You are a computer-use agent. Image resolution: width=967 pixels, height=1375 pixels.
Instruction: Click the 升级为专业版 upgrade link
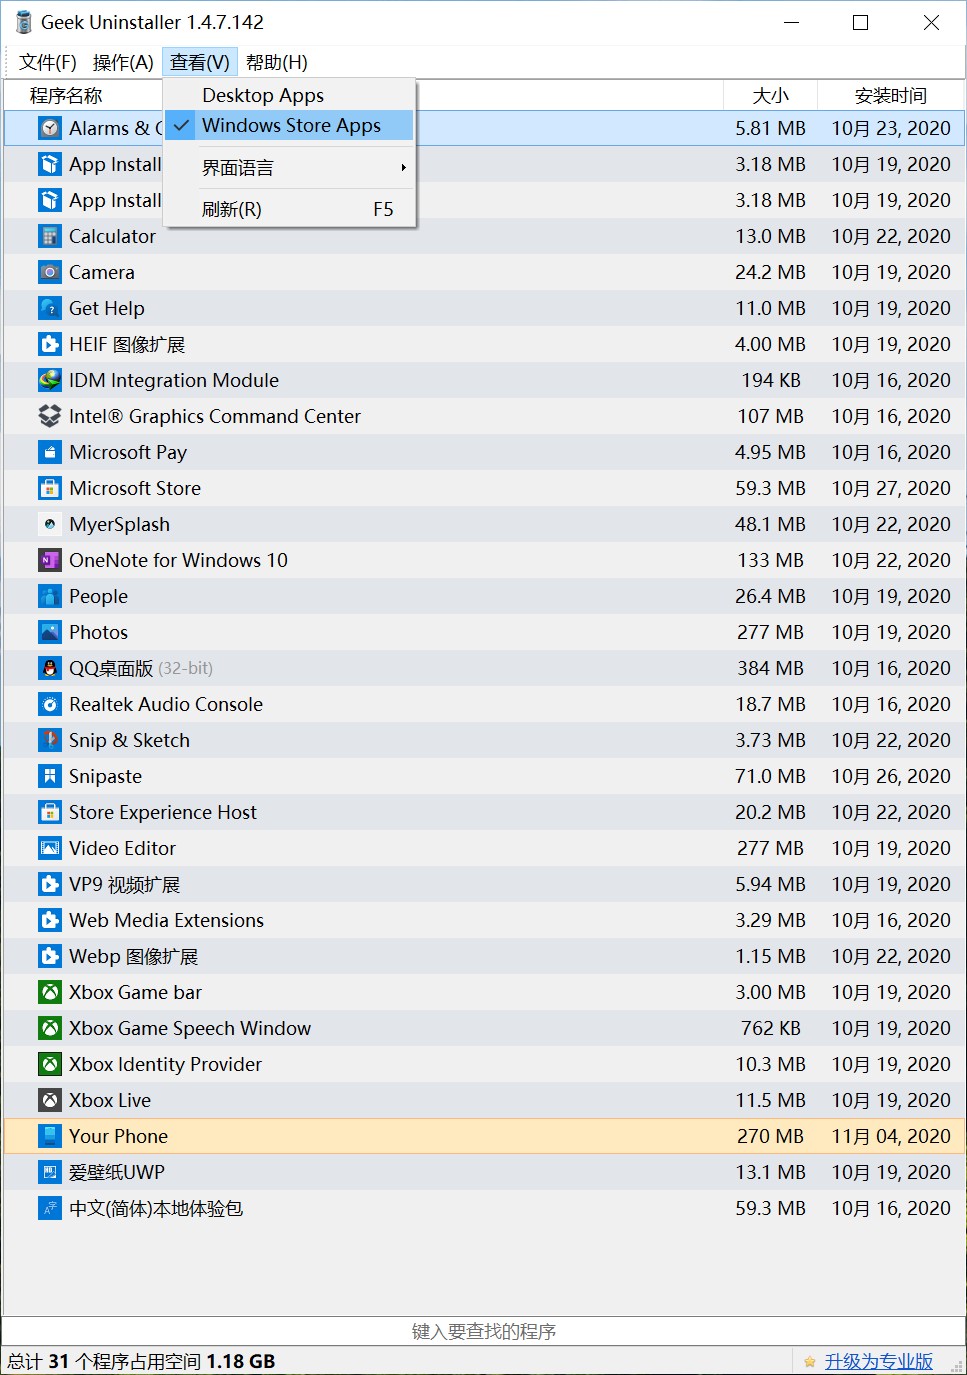pos(879,1361)
